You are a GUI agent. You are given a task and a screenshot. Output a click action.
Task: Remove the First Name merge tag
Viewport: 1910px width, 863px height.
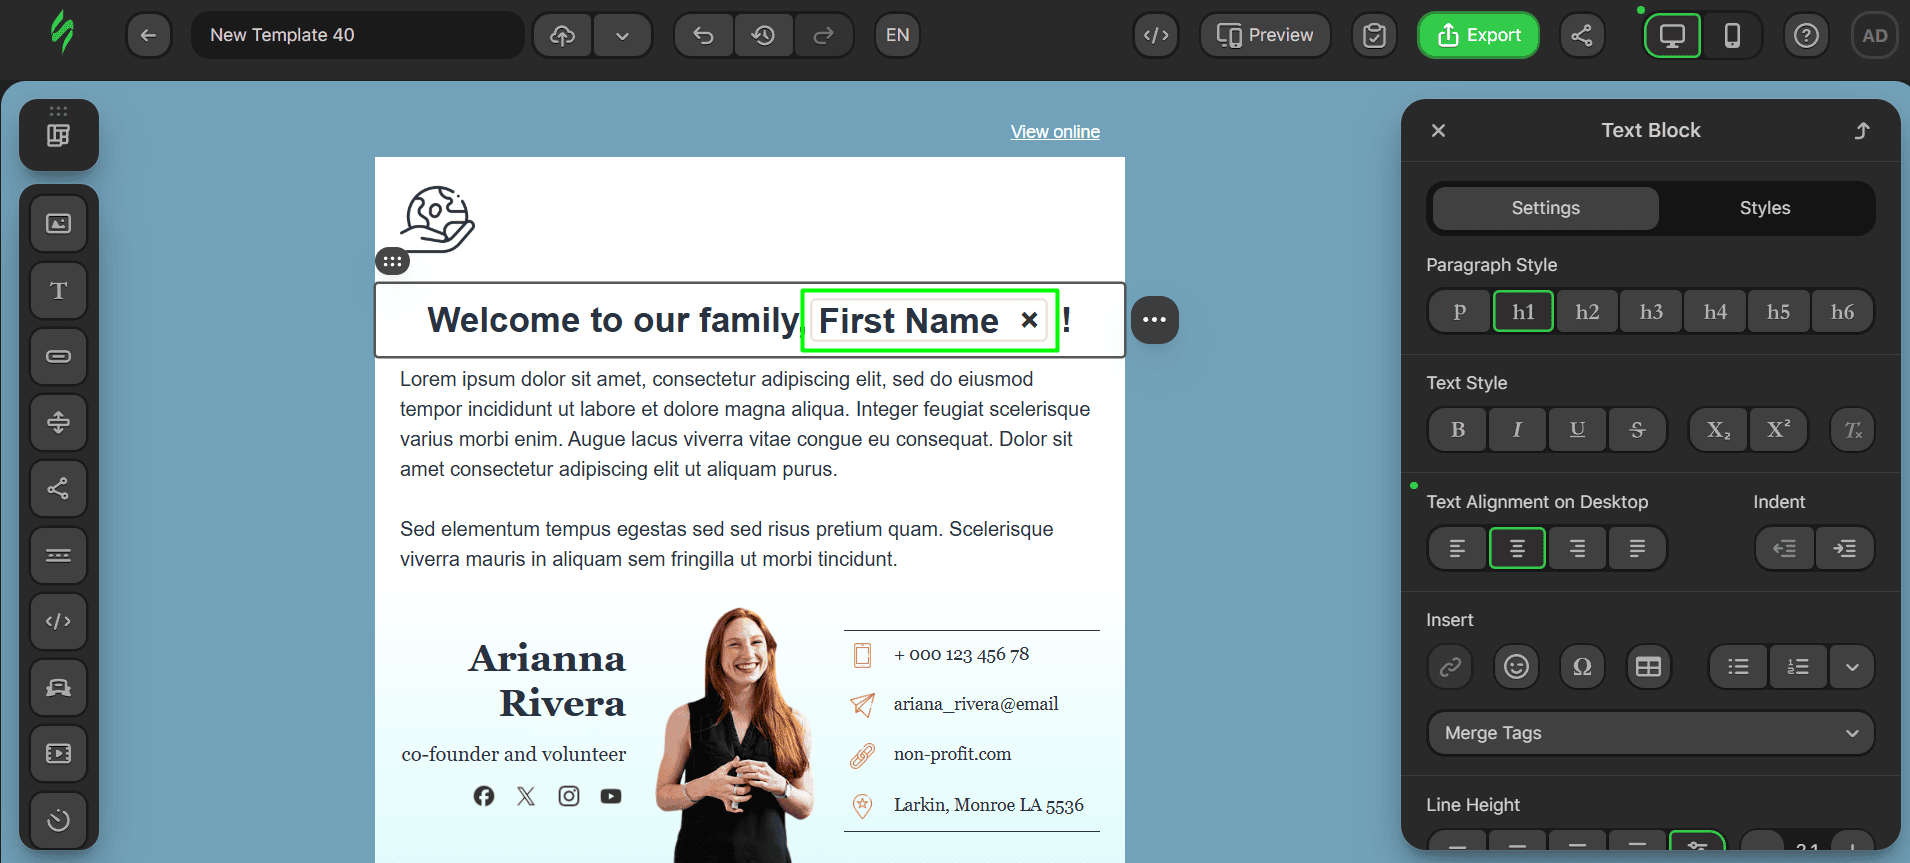[x=1029, y=320]
